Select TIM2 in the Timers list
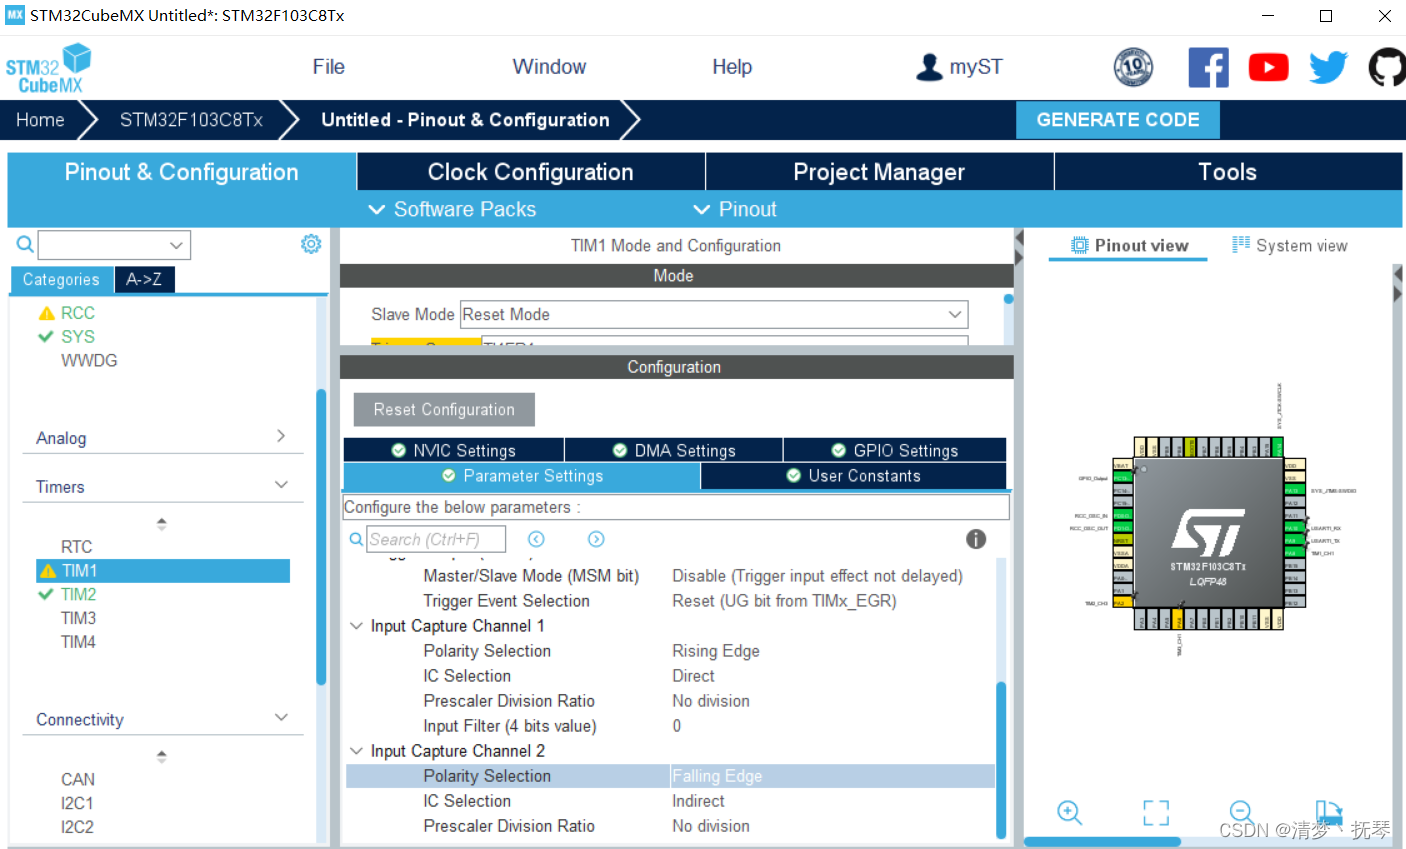The image size is (1406, 849). point(78,594)
